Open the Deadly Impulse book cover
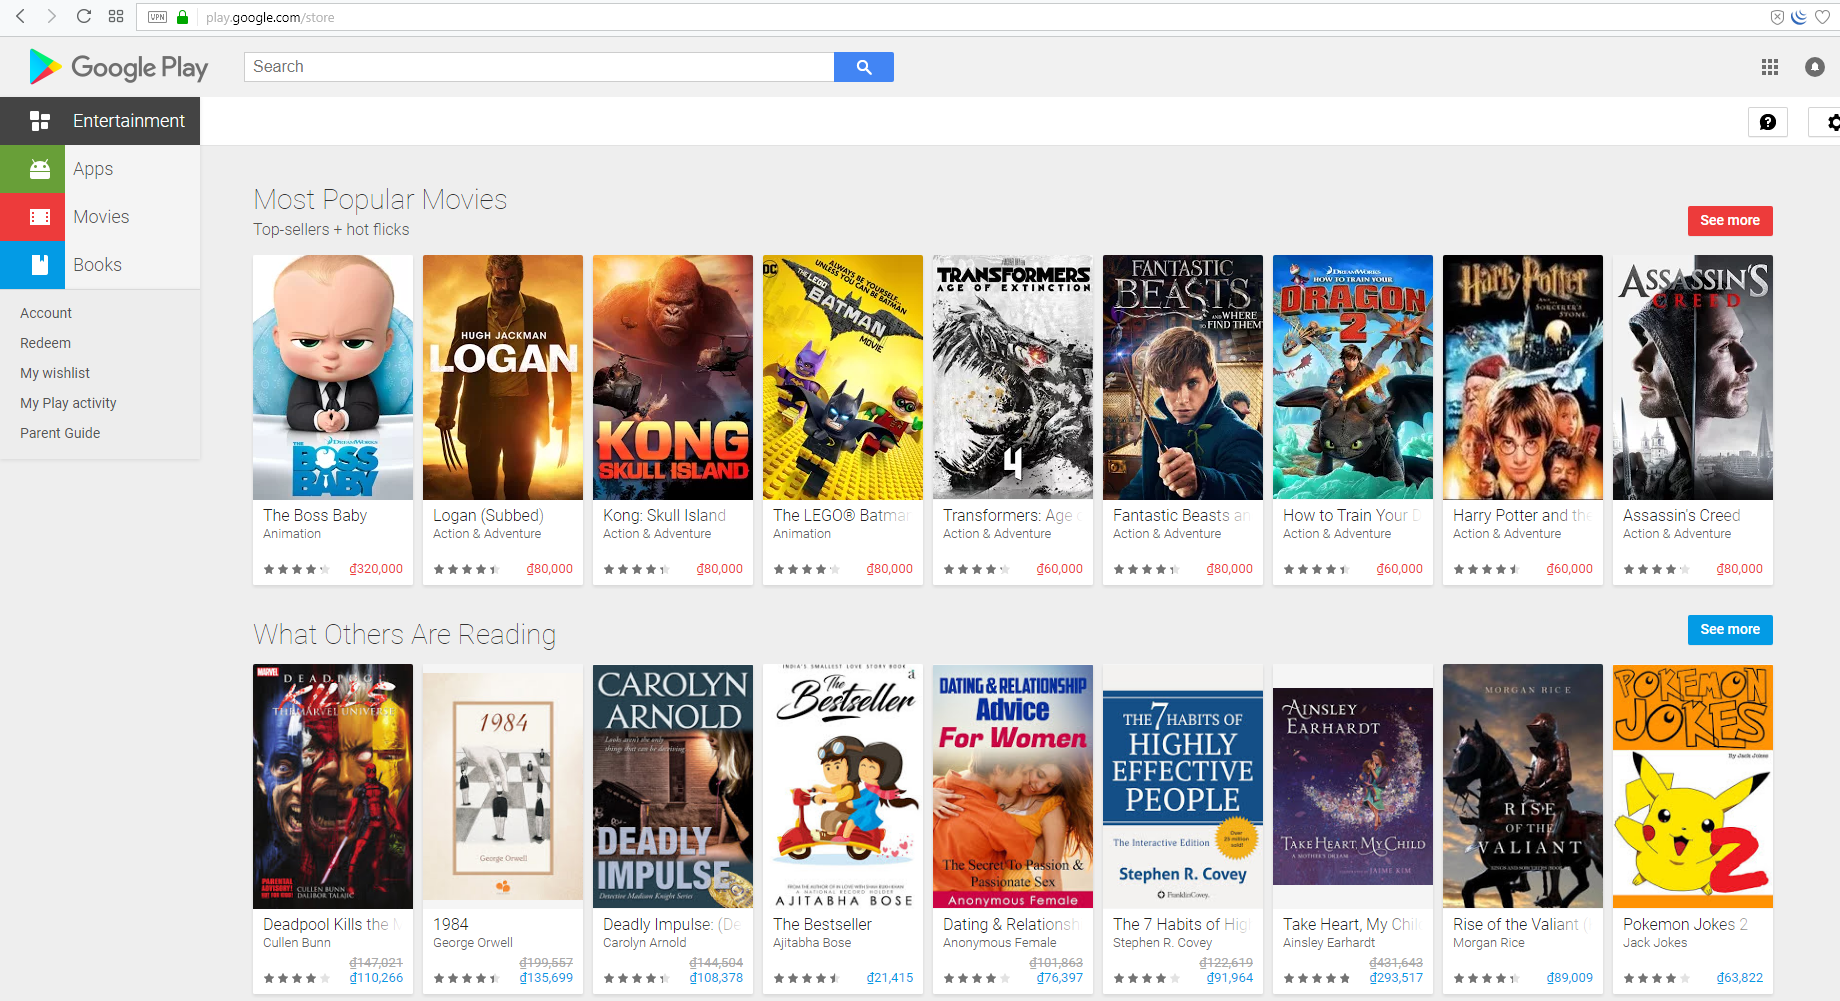The height and width of the screenshot is (1001, 1840). click(673, 786)
